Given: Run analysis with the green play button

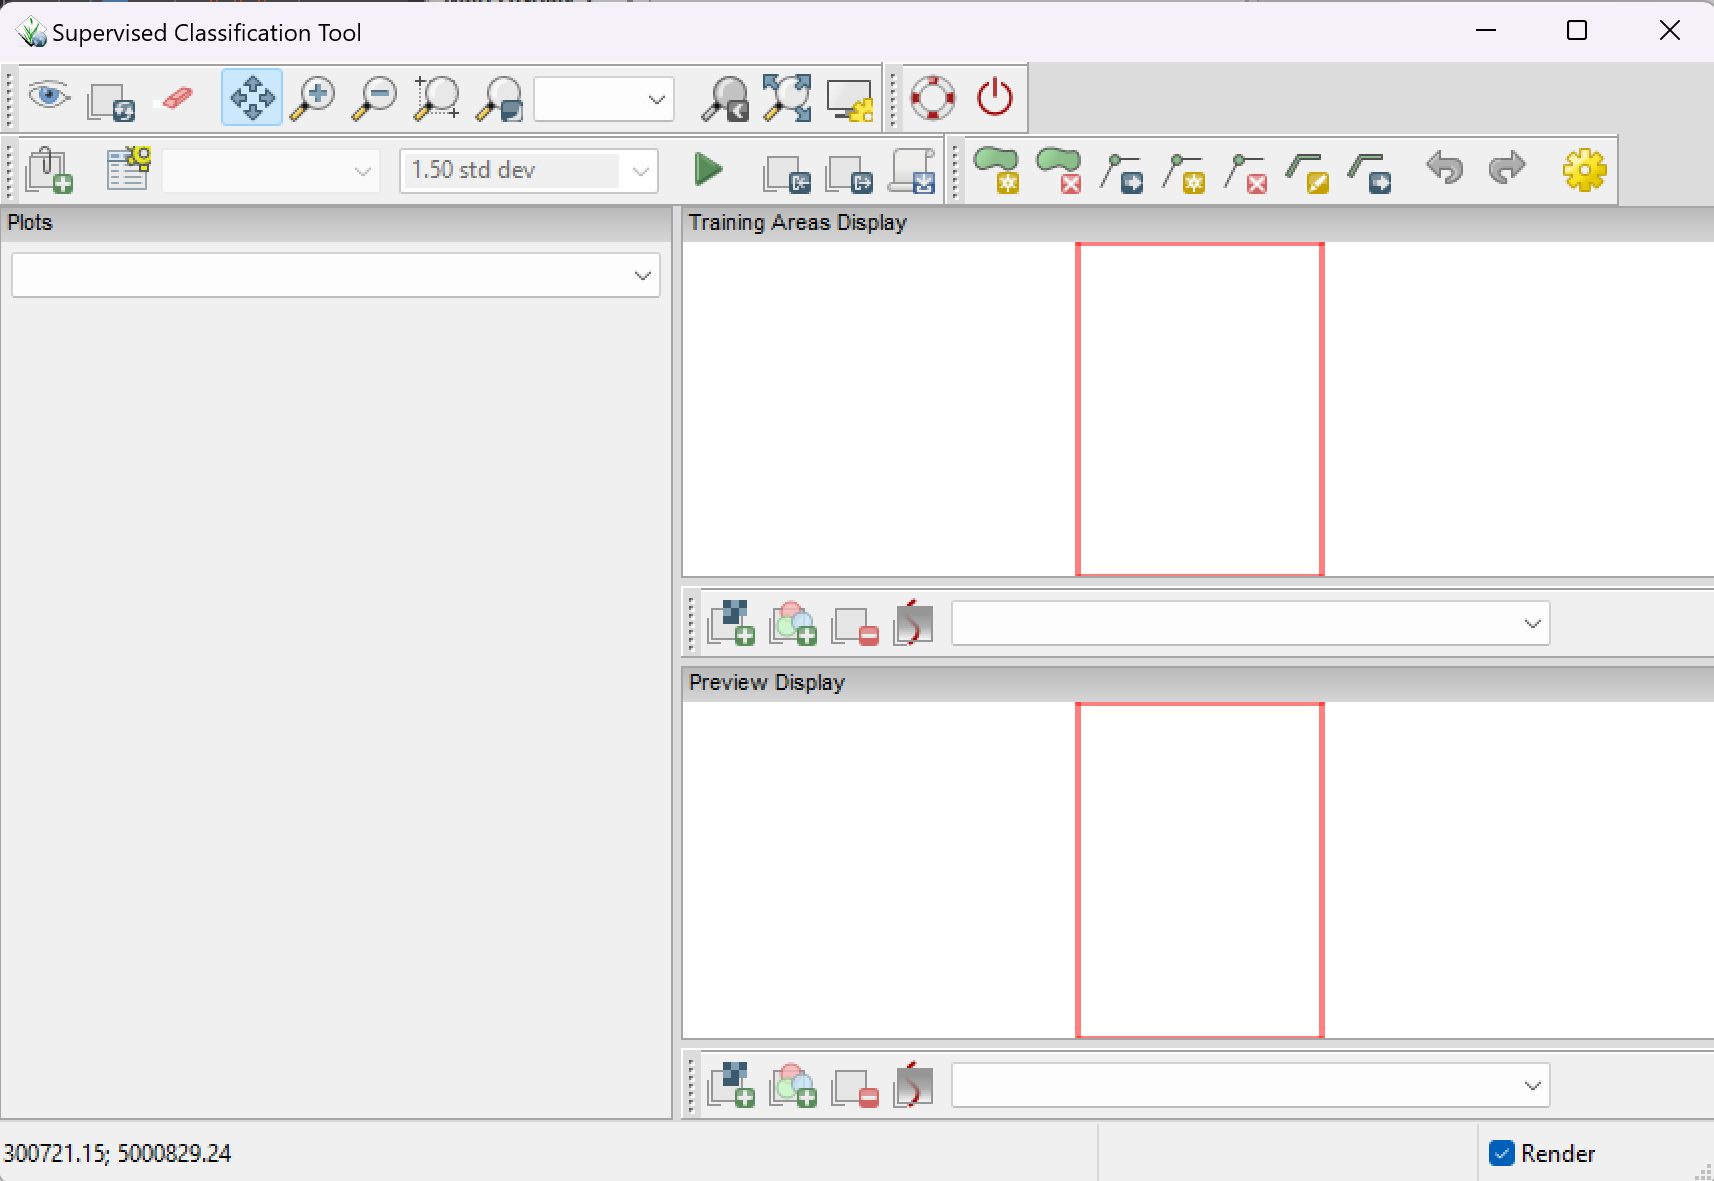Looking at the screenshot, I should 709,170.
